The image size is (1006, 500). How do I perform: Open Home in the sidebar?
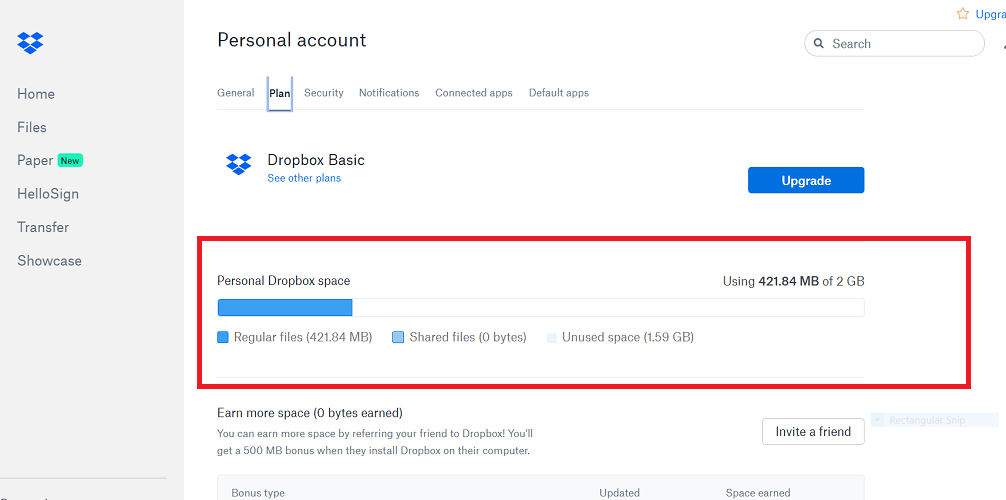[x=36, y=94]
